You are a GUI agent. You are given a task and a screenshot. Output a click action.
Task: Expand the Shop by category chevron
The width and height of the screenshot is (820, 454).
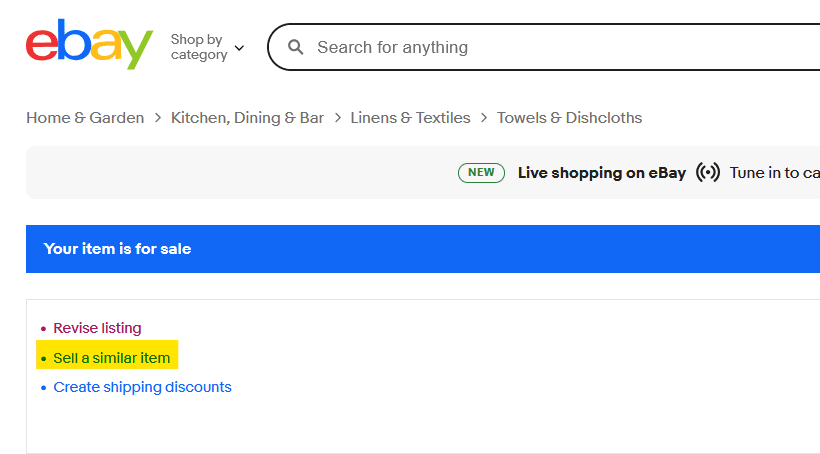[x=239, y=48]
